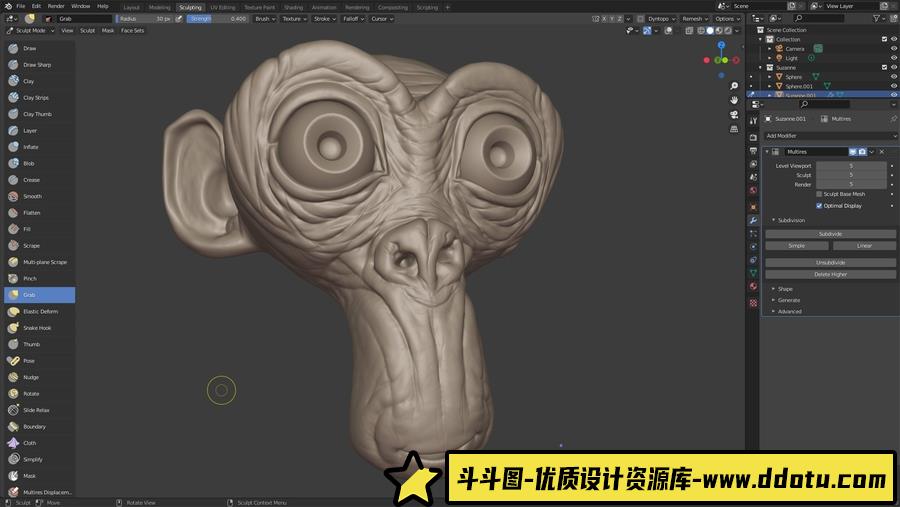Toggle the Collection exclude checkbox

click(885, 39)
